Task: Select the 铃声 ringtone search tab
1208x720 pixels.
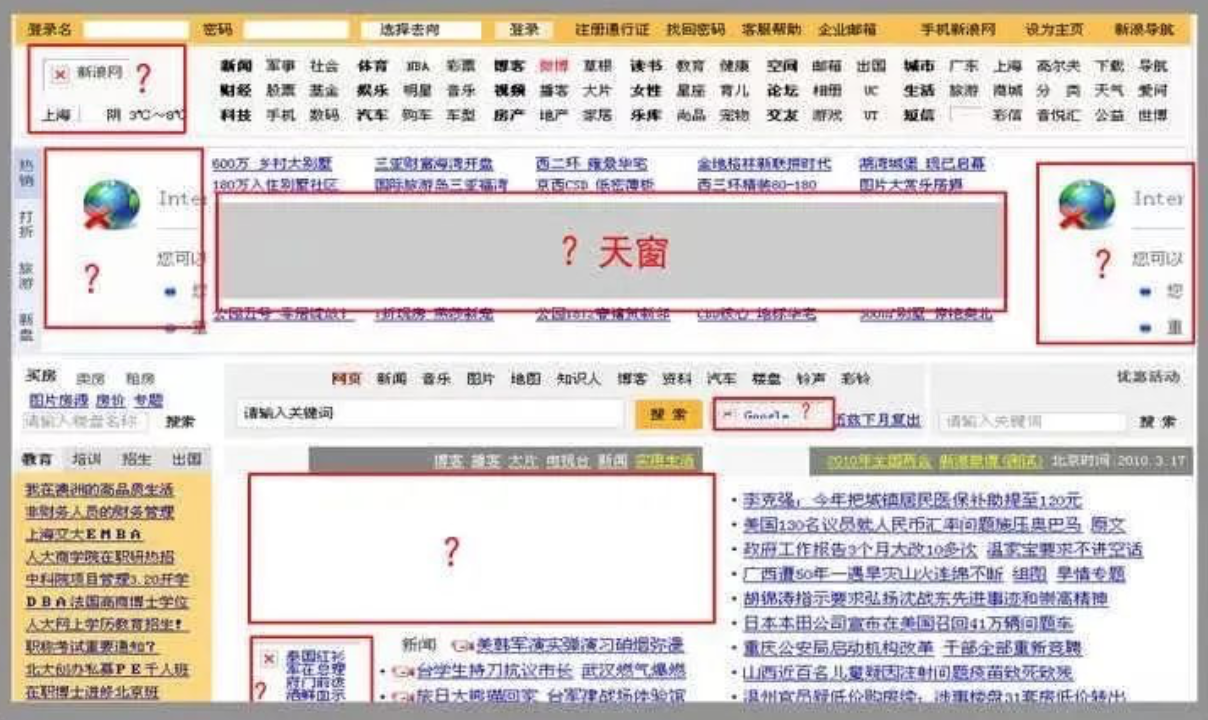Action: 811,379
